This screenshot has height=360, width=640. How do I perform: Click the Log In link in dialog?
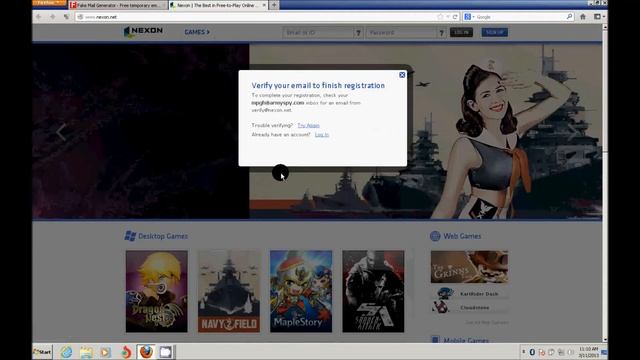(322, 135)
